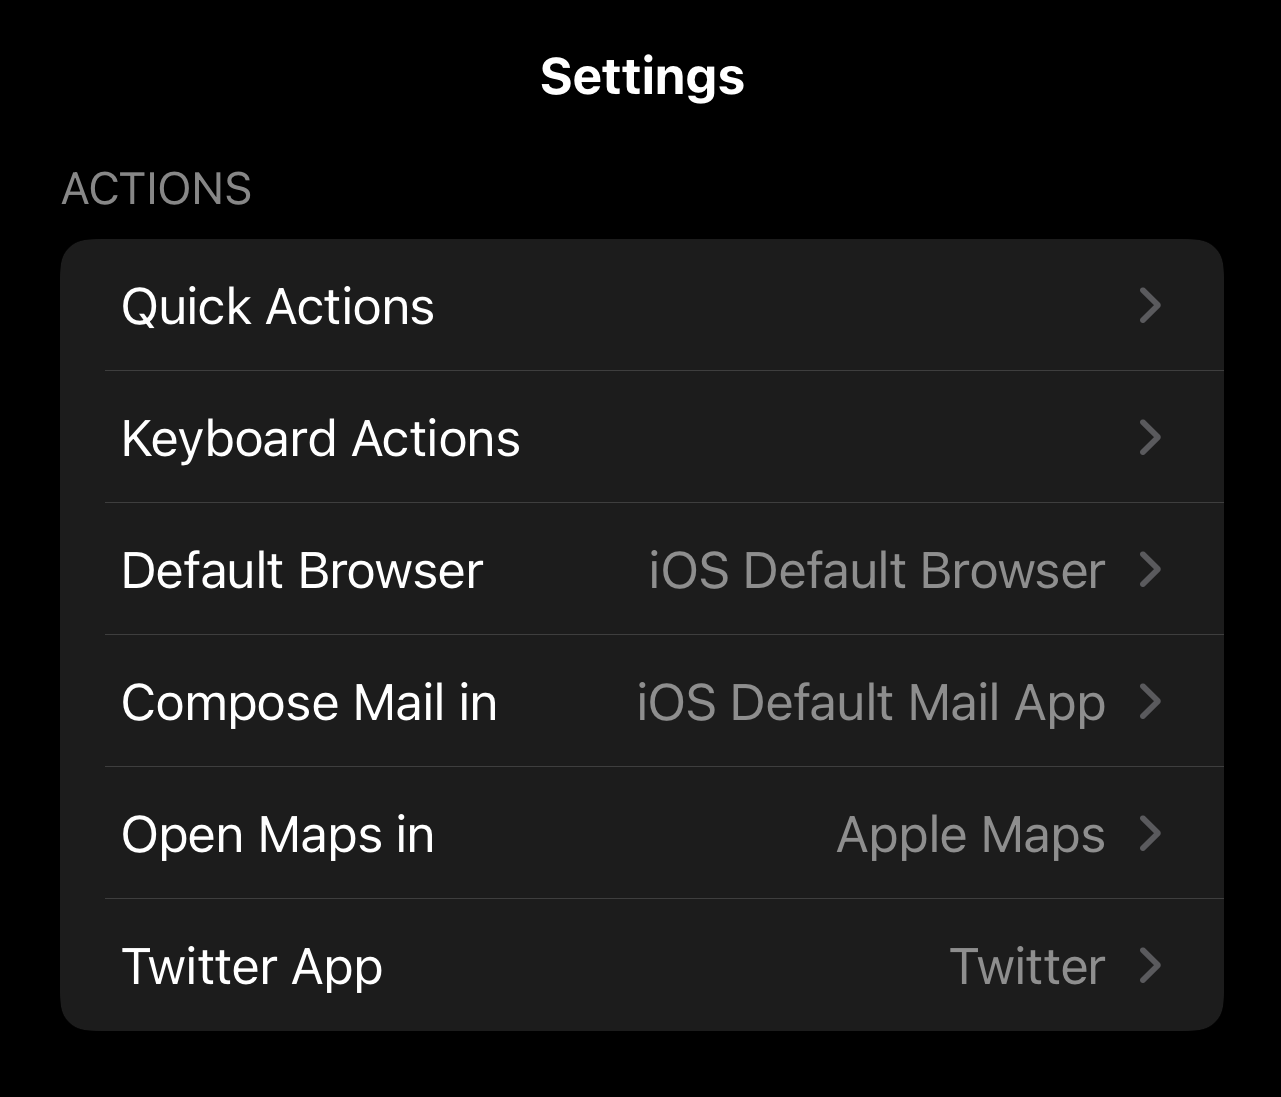Image resolution: width=1281 pixels, height=1097 pixels.
Task: Select the iOS Default Browser value
Action: [x=877, y=570]
